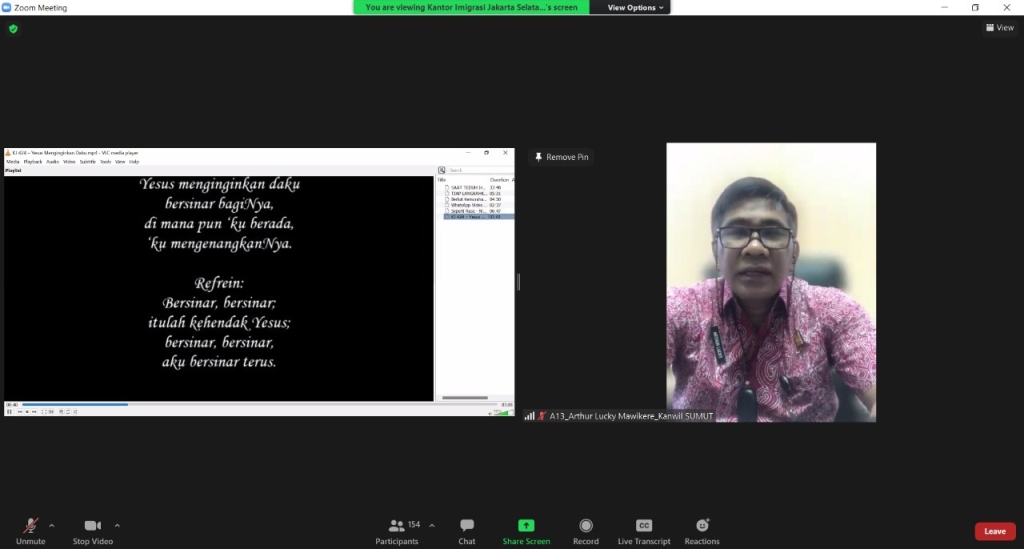Viewport: 1024px width, 549px height.
Task: Open video options arrow beside Stop Video
Action: [118, 525]
